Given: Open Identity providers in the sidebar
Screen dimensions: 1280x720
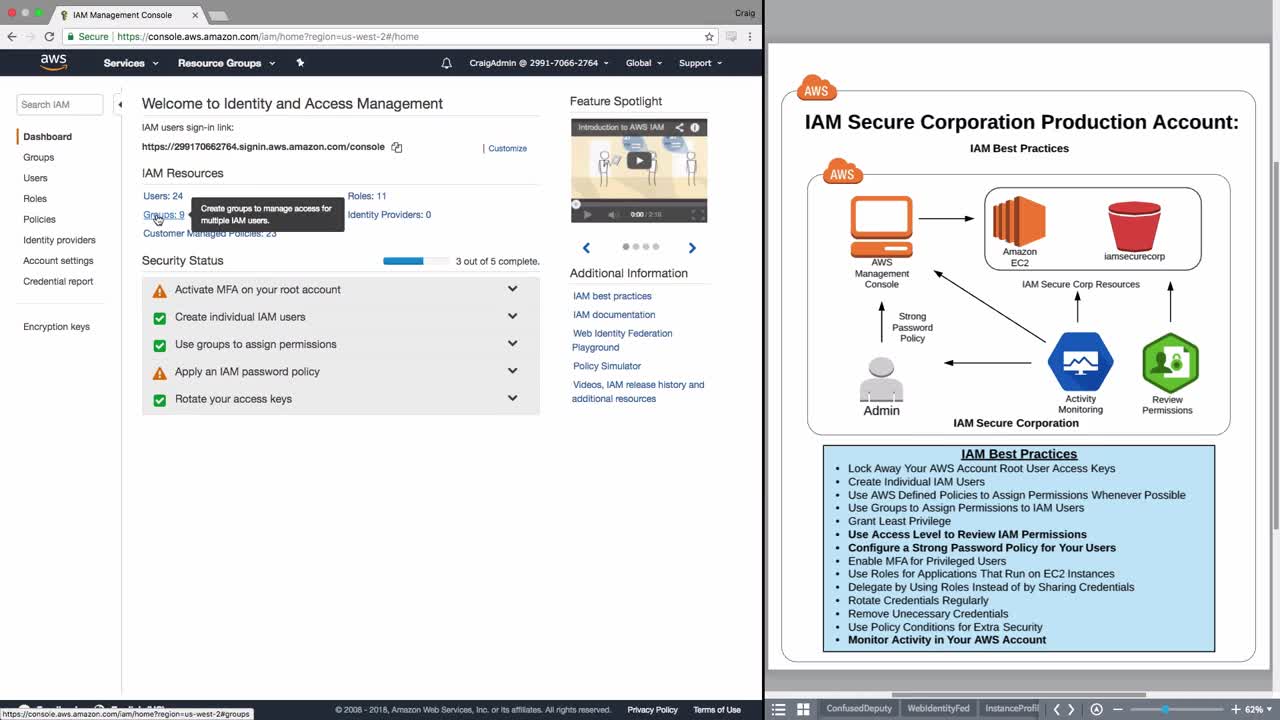Looking at the screenshot, I should (59, 240).
